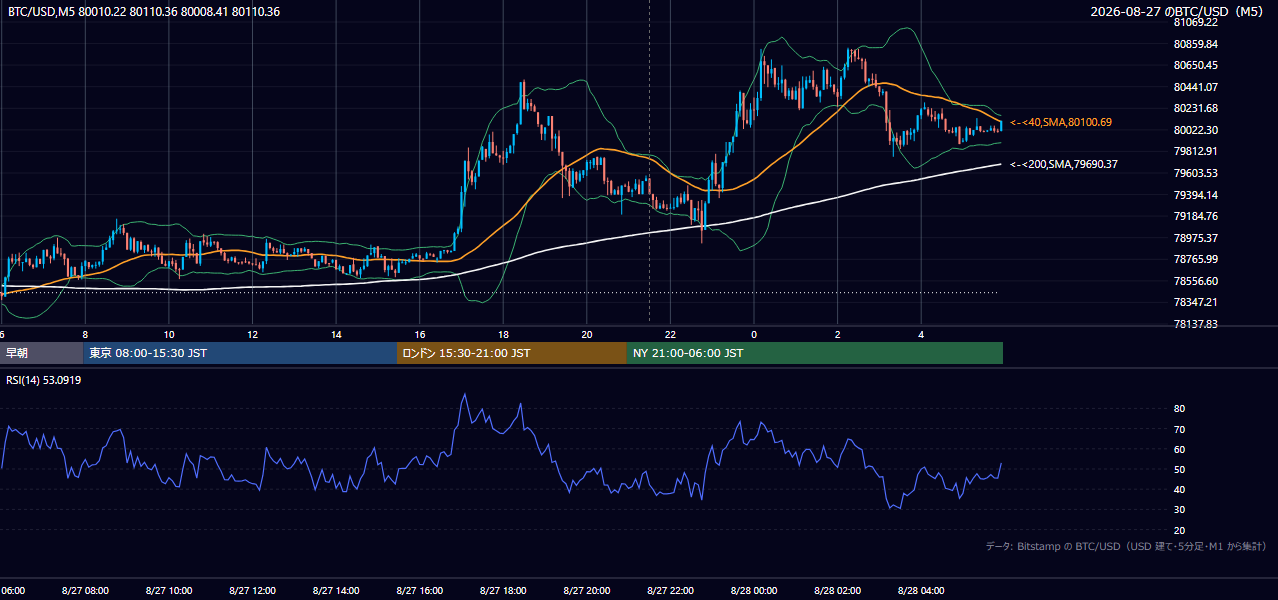
Task: Click the 8/28 02:00 date axis label
Action: pos(837,591)
